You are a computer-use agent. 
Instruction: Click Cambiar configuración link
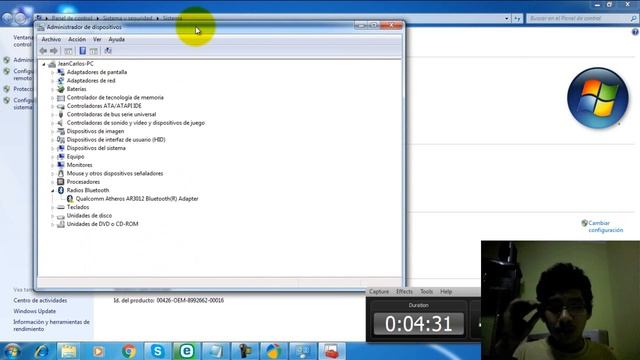tap(606, 227)
